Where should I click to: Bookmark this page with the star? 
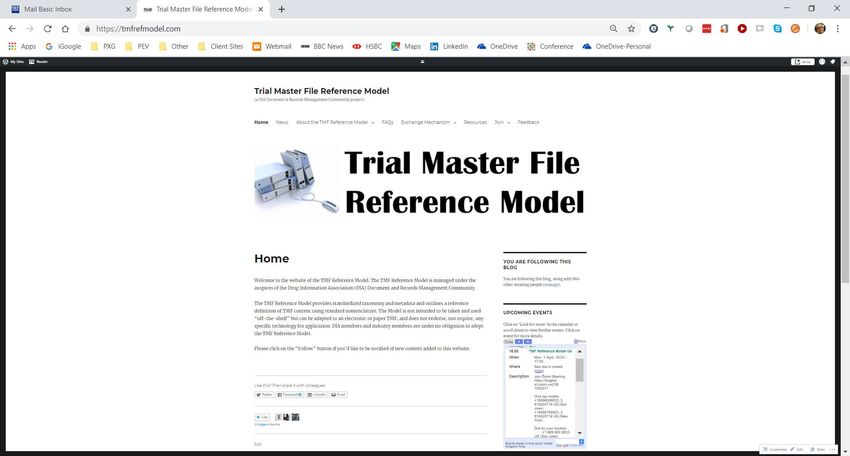coord(631,29)
